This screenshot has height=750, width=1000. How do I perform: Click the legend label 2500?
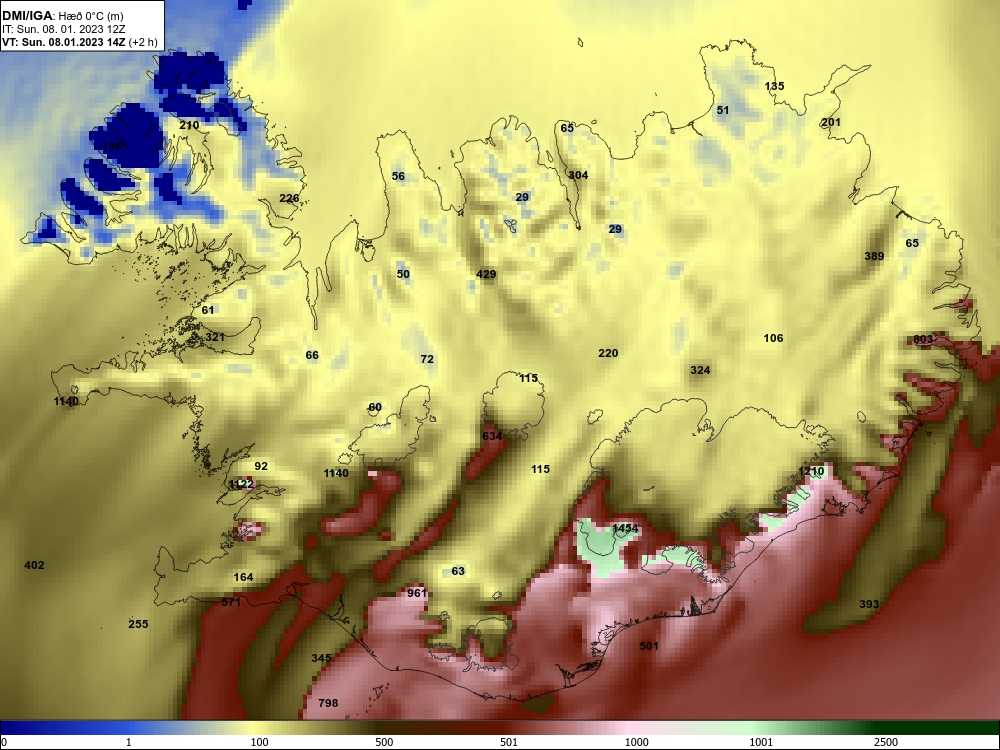tap(886, 742)
